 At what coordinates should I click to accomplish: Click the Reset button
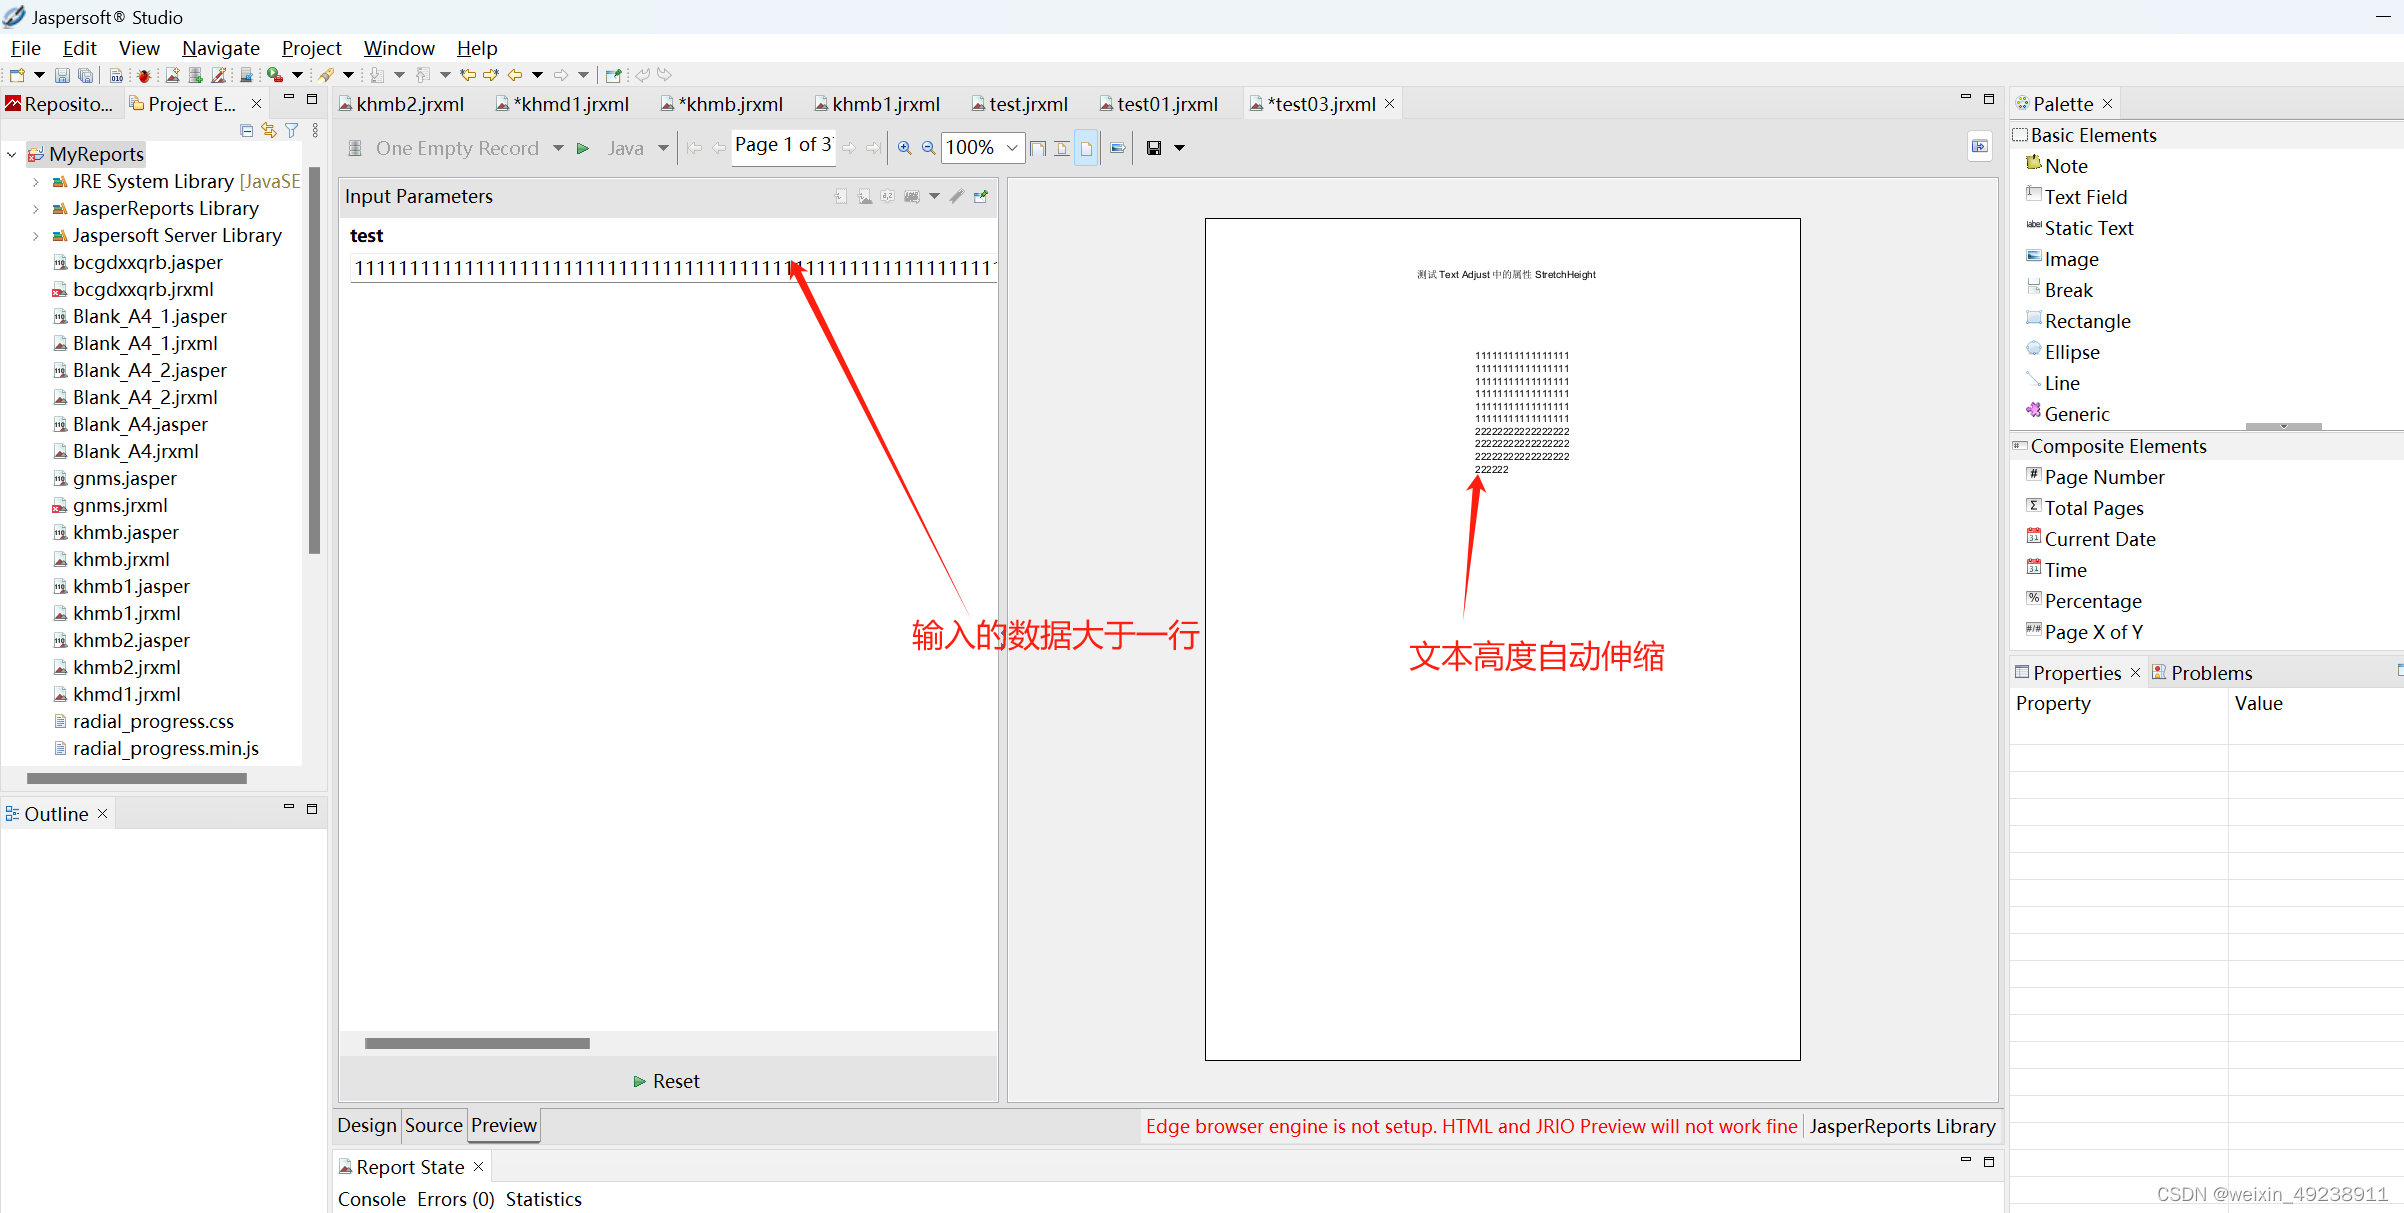click(x=665, y=1081)
